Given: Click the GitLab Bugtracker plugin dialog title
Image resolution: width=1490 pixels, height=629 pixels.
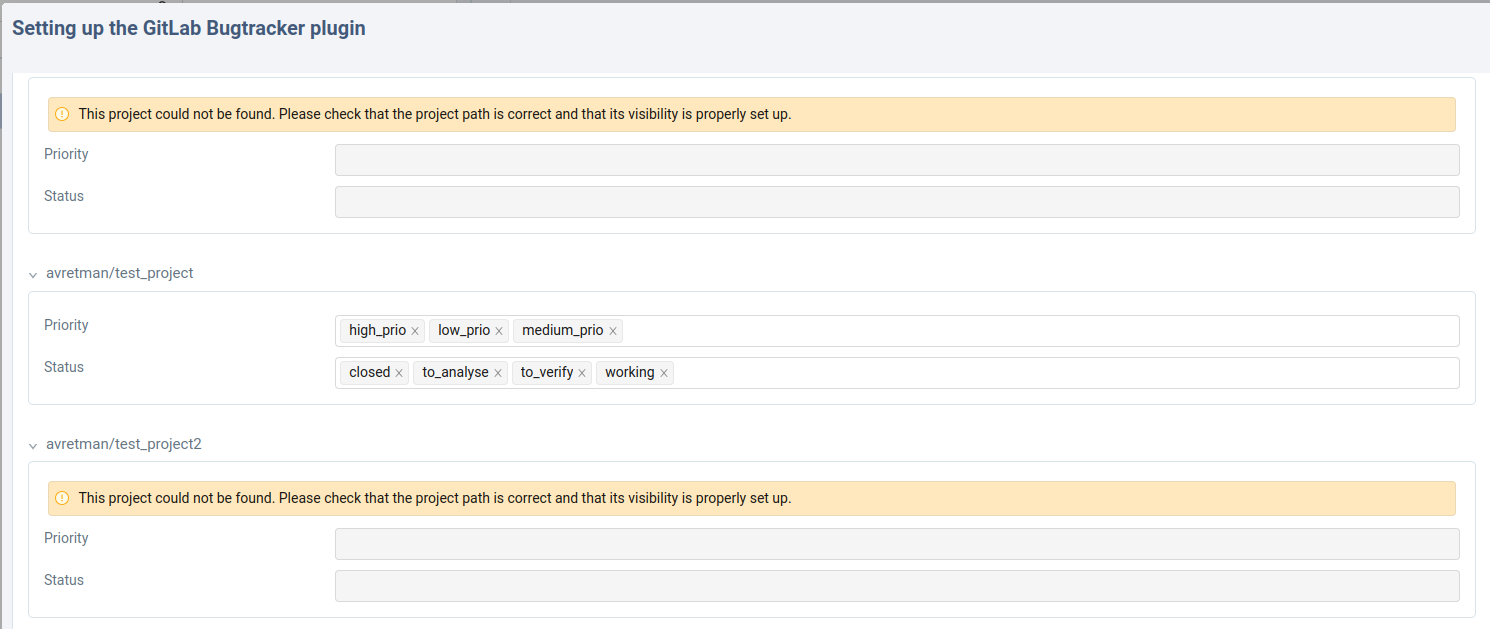Looking at the screenshot, I should [x=189, y=29].
